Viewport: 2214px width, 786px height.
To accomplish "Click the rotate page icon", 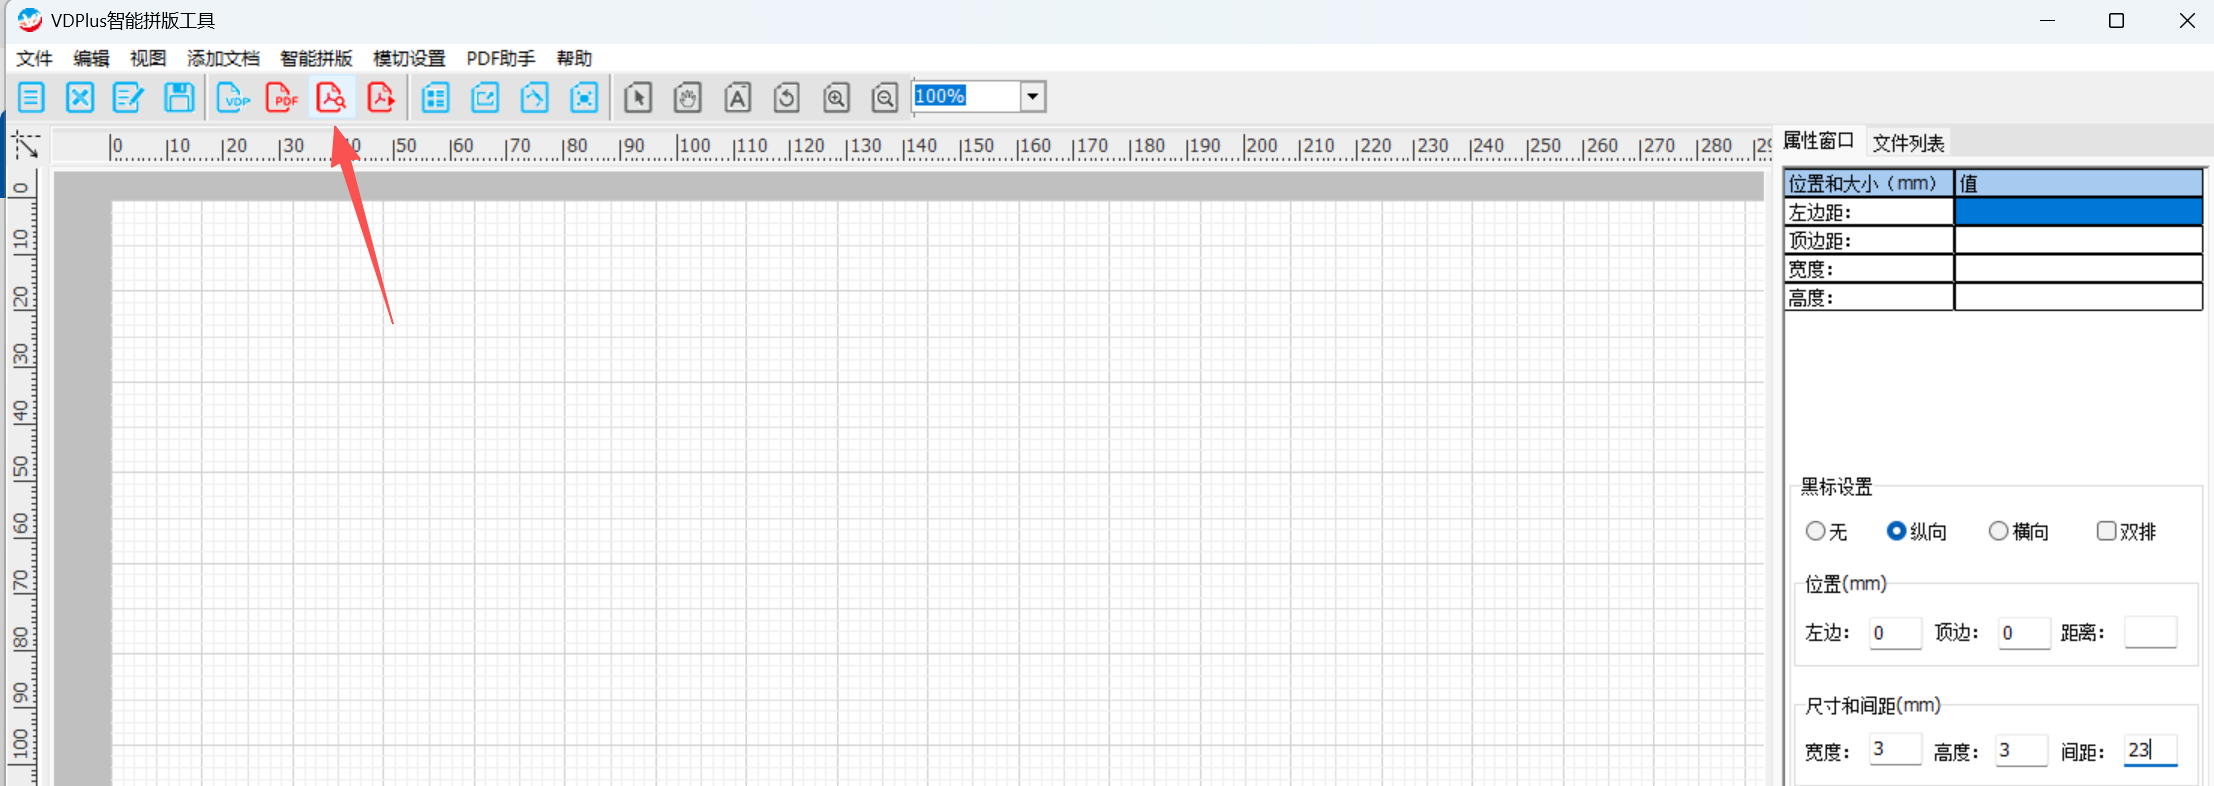I will pos(786,97).
